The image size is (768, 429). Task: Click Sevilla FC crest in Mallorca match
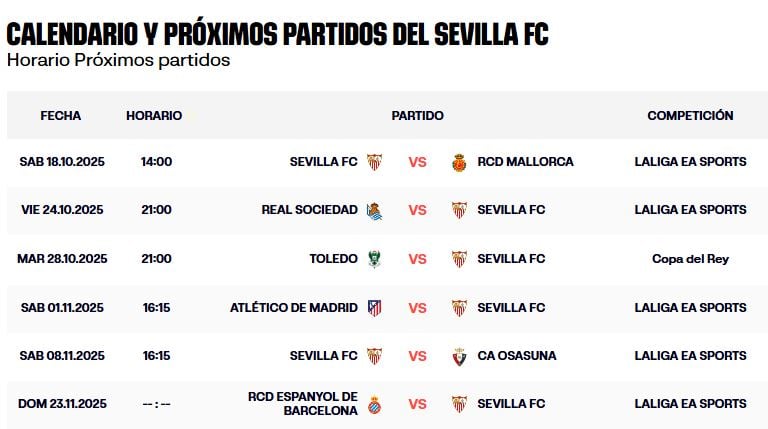point(374,162)
